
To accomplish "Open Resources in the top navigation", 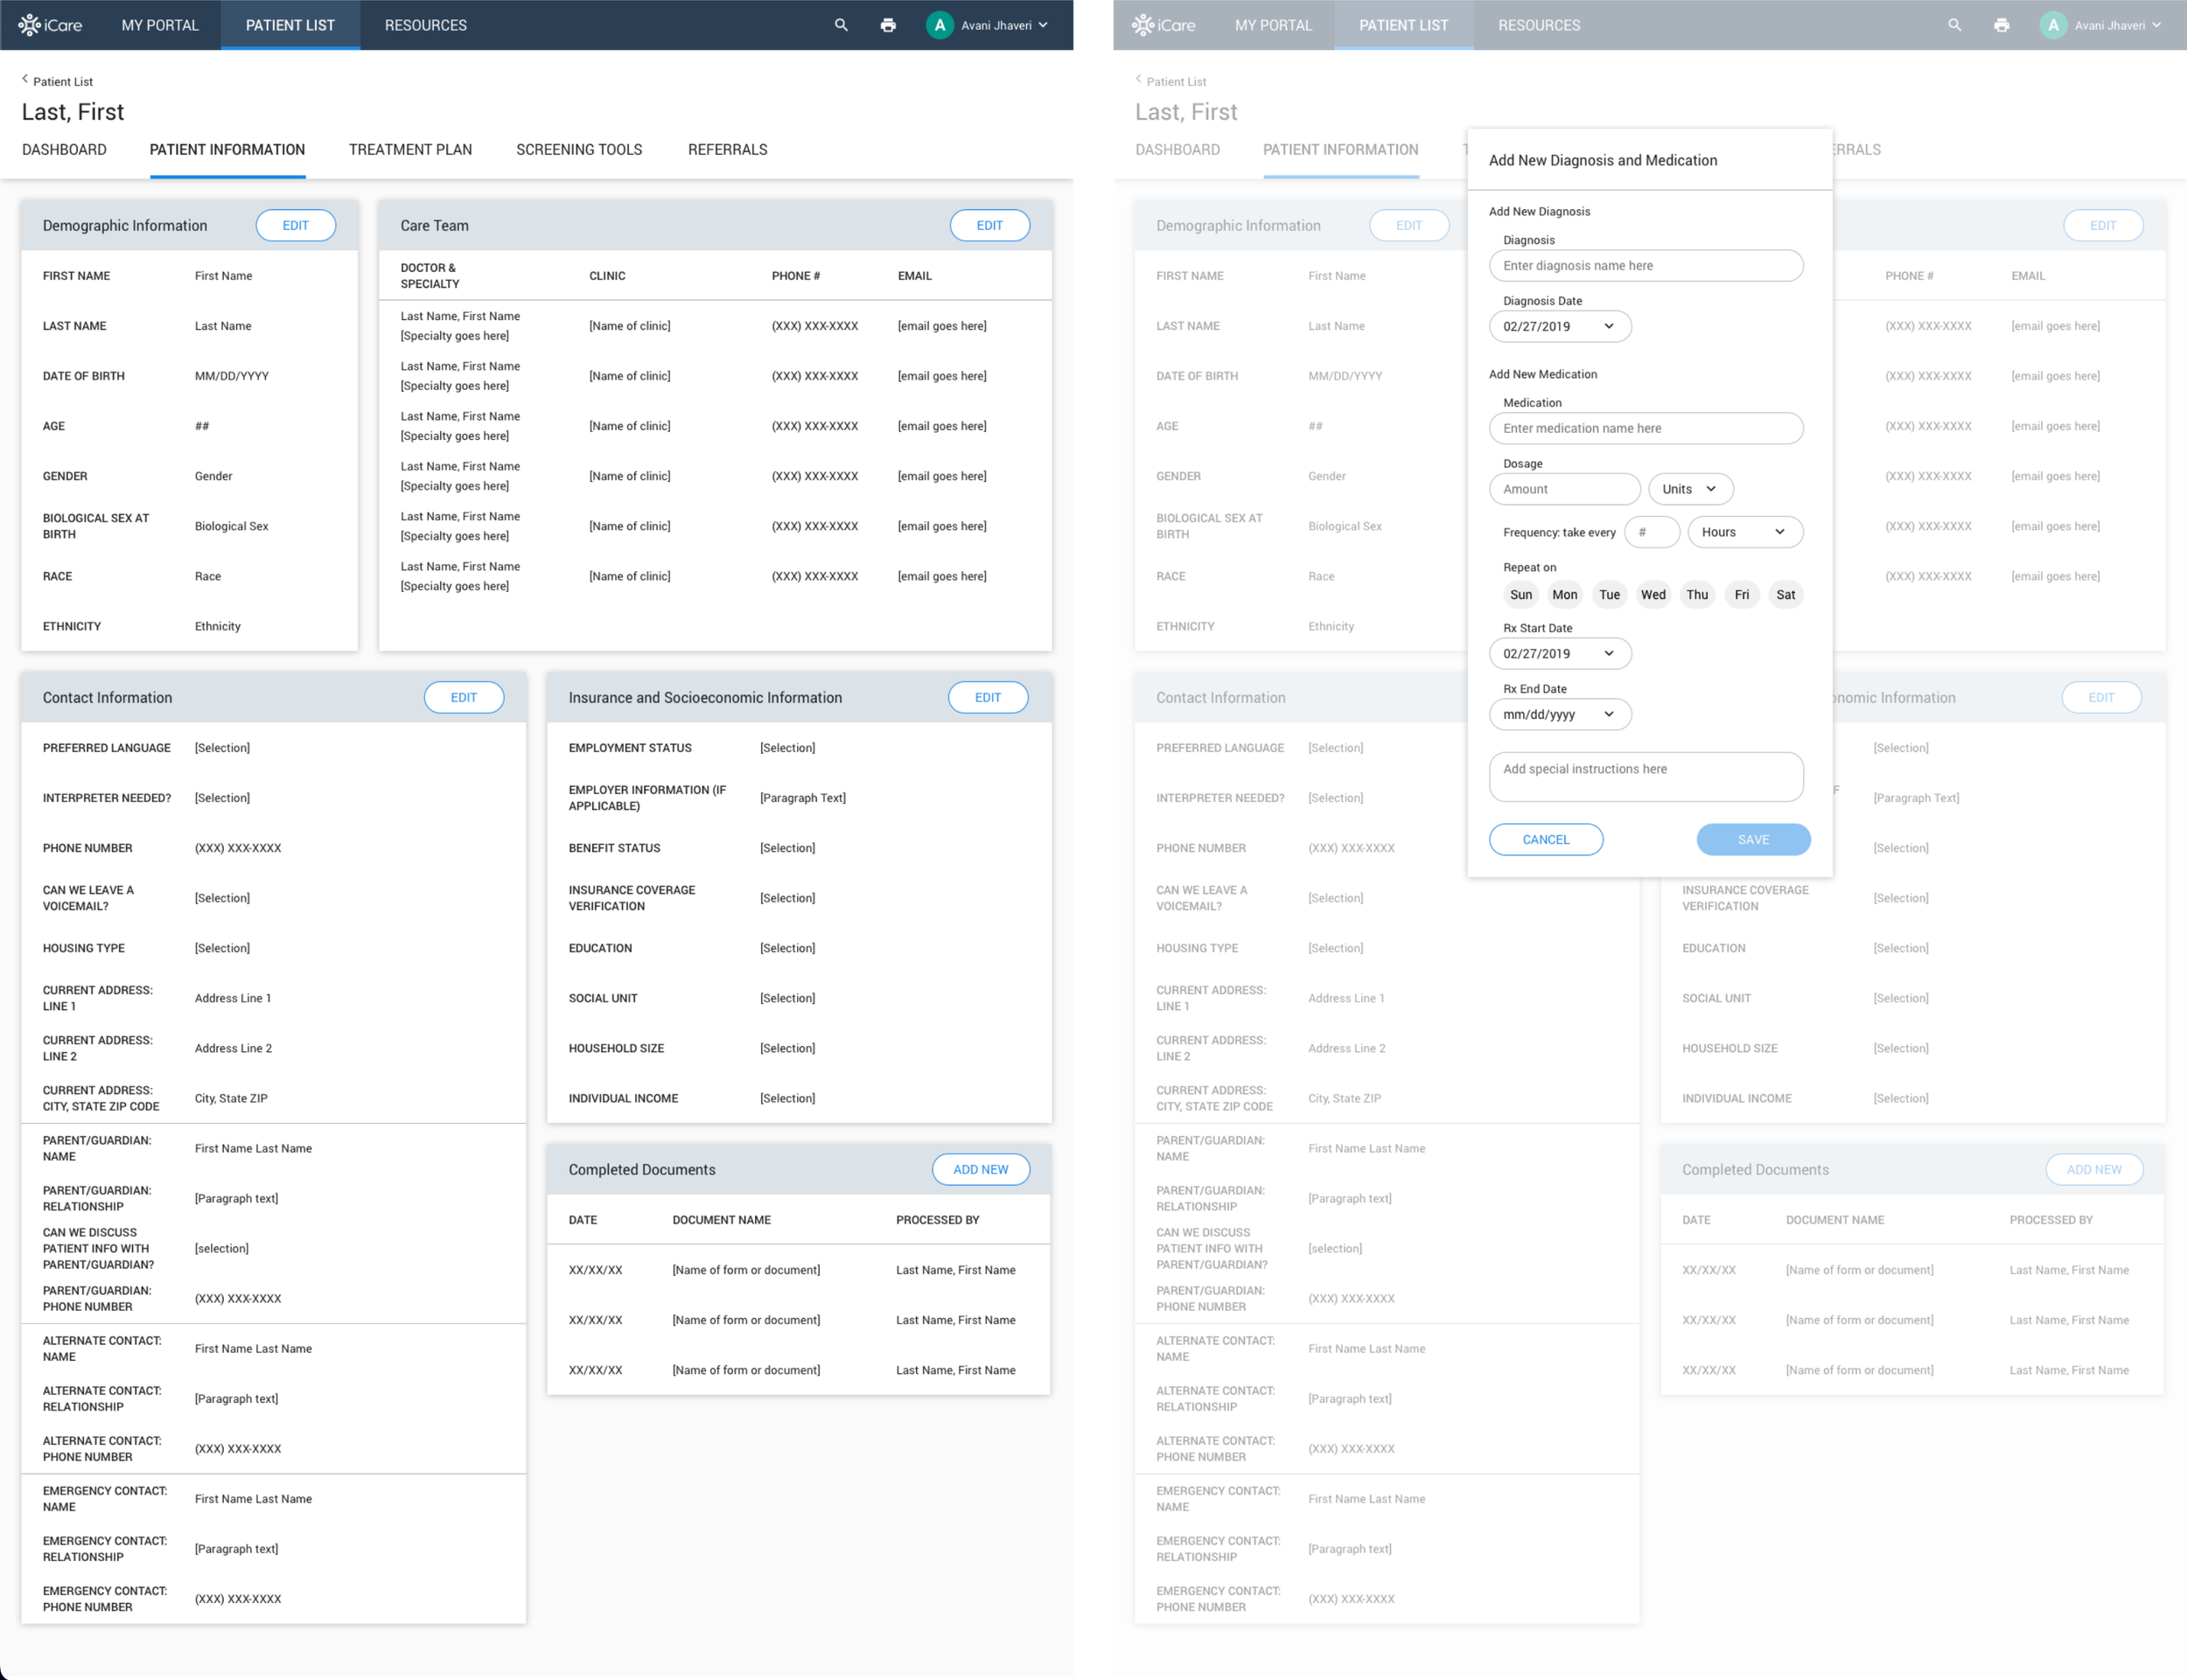I will tap(425, 25).
